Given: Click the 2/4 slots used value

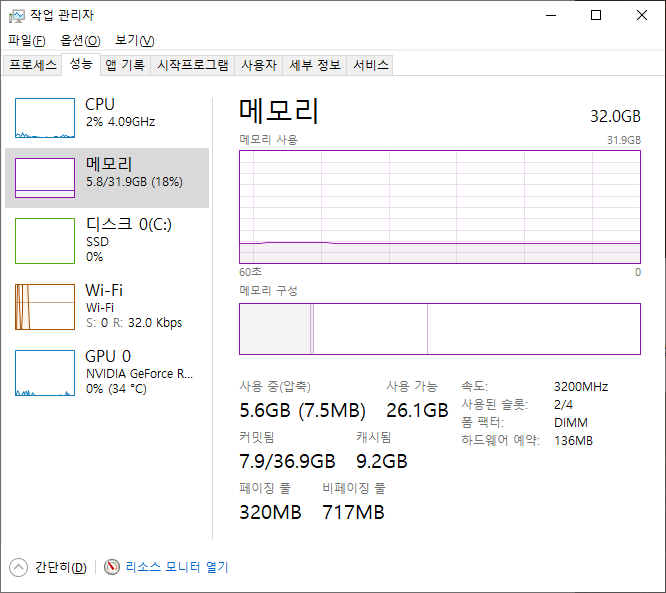Looking at the screenshot, I should (x=563, y=404).
